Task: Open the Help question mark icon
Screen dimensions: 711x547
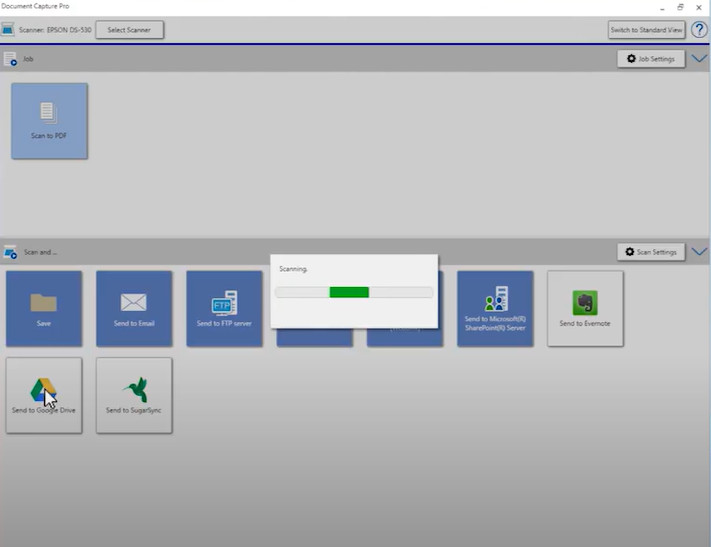Action: [699, 30]
